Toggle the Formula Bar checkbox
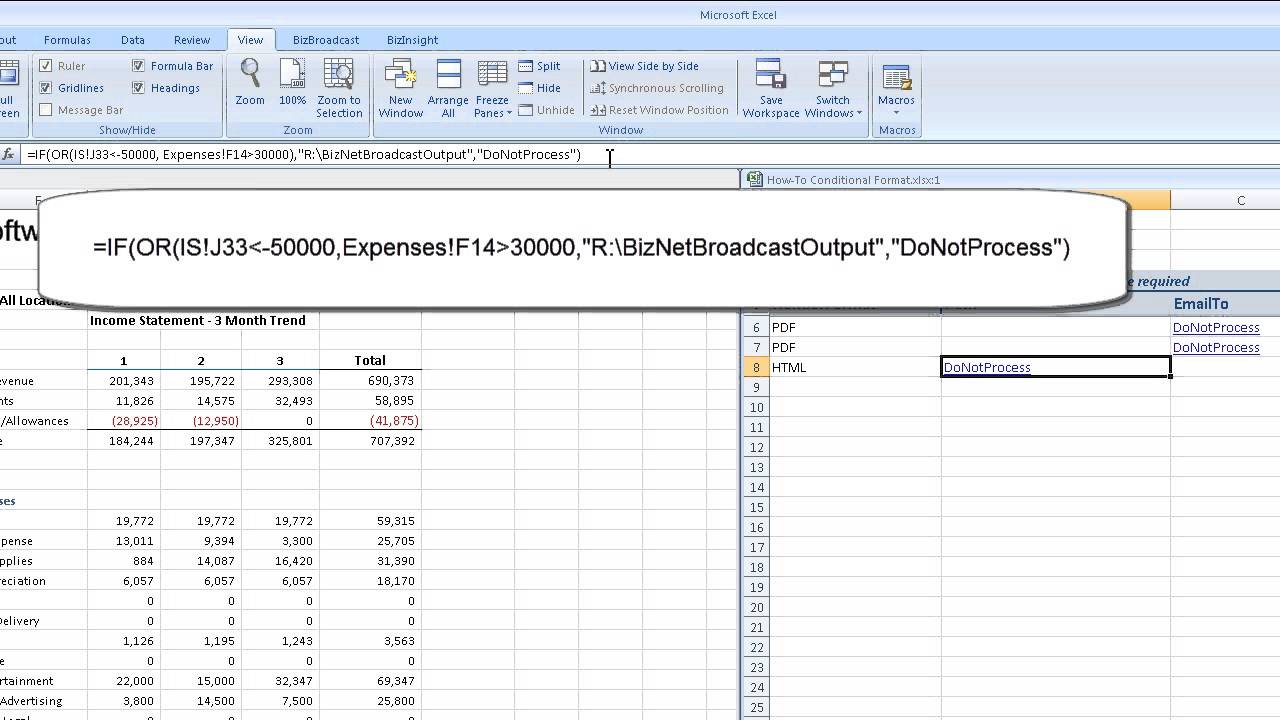The width and height of the screenshot is (1280, 720). coord(138,66)
